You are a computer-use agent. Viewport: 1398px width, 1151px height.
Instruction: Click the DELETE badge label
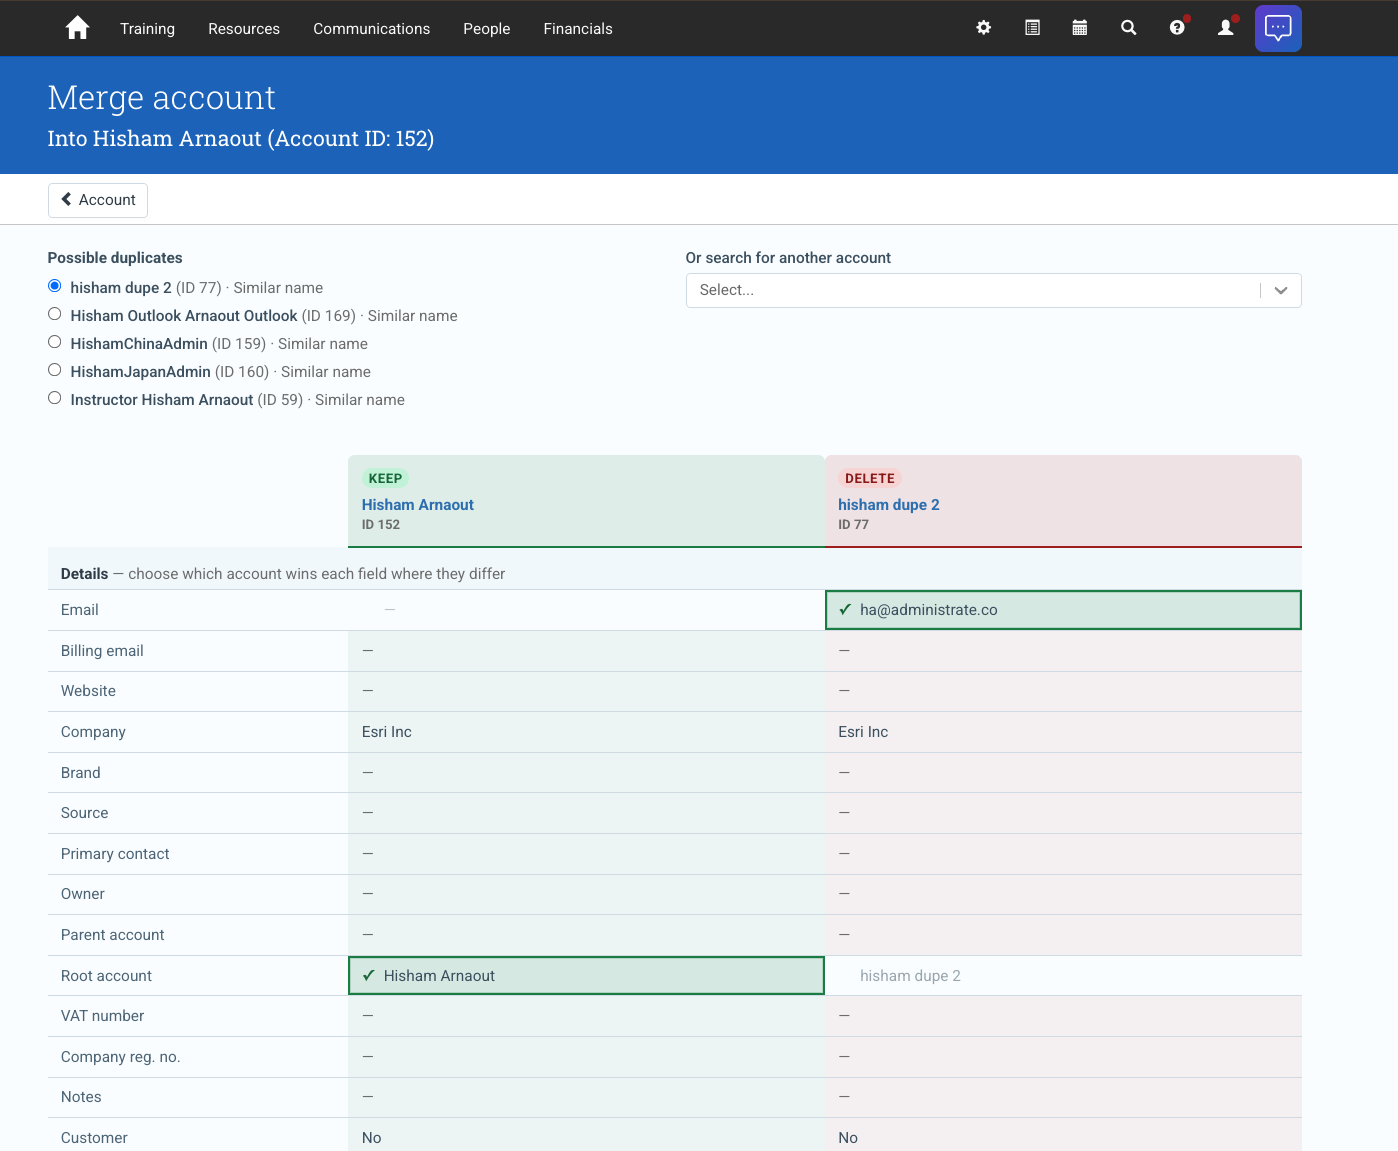(x=869, y=478)
